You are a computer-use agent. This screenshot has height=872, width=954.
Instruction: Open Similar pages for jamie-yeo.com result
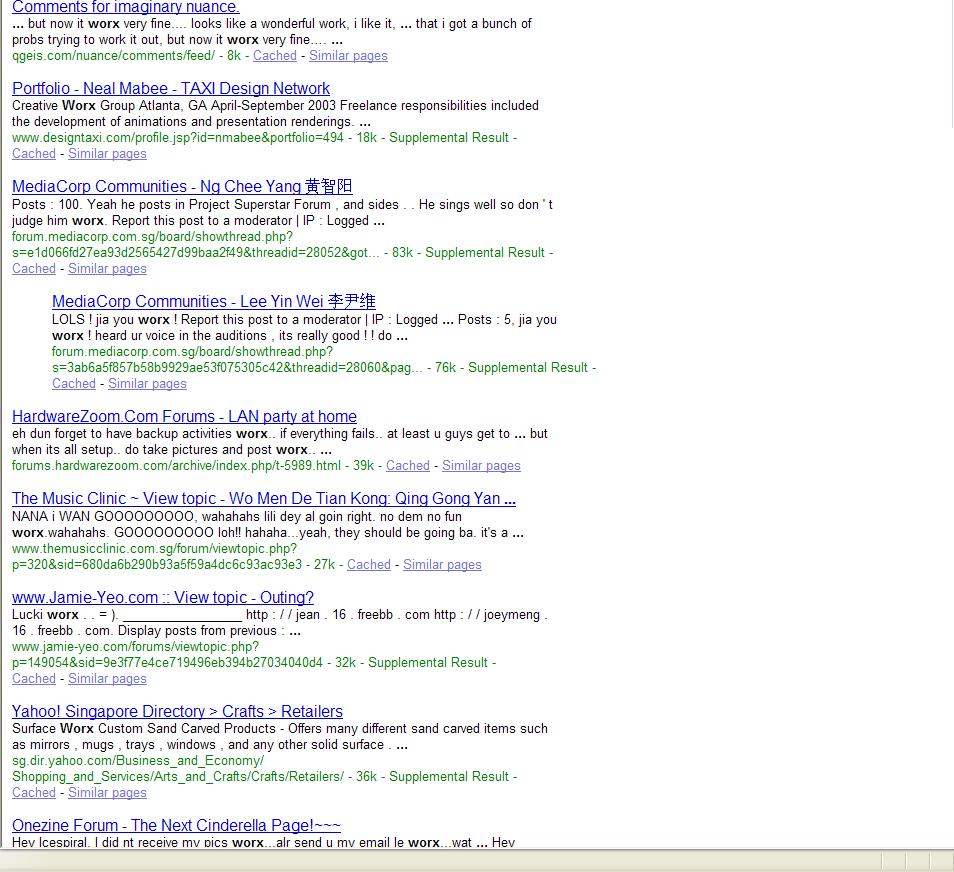point(107,678)
